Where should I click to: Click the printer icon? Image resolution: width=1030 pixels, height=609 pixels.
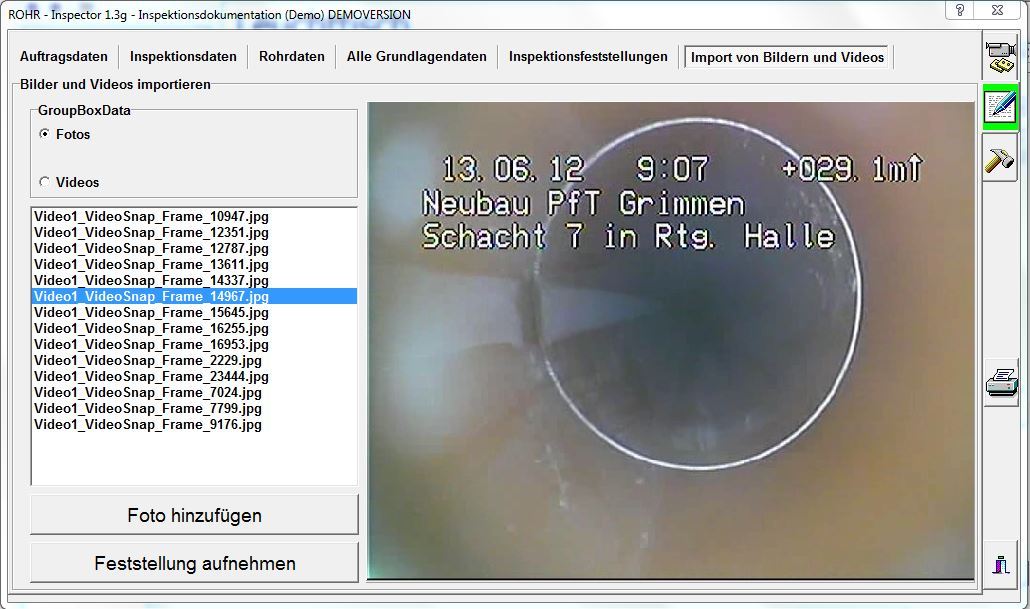(1000, 383)
